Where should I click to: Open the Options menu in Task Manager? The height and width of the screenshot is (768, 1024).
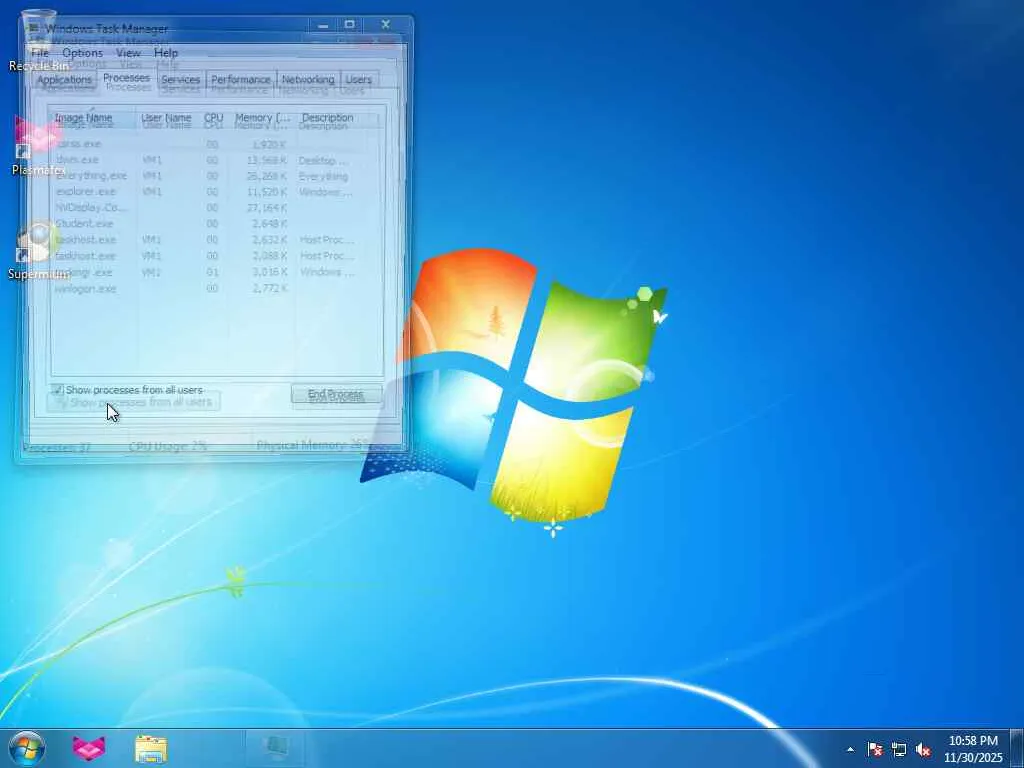[x=82, y=53]
